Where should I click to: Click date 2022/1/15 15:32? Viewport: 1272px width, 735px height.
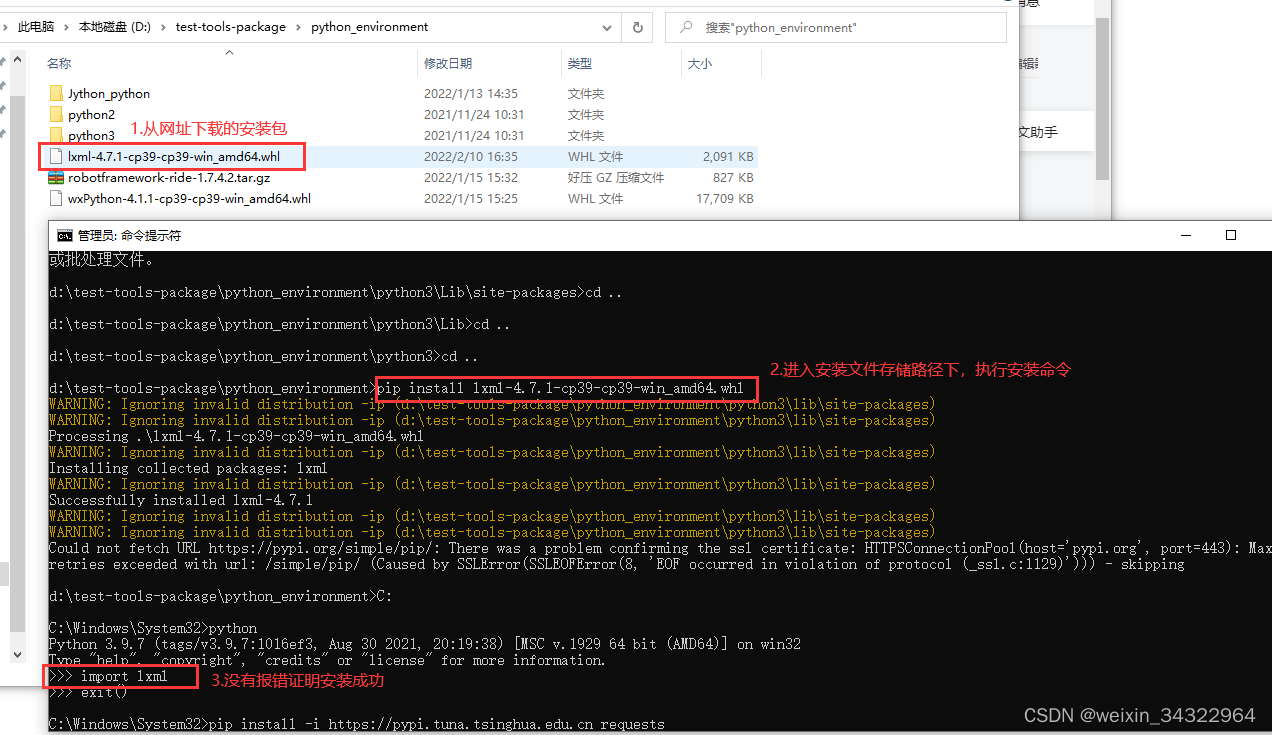(471, 178)
